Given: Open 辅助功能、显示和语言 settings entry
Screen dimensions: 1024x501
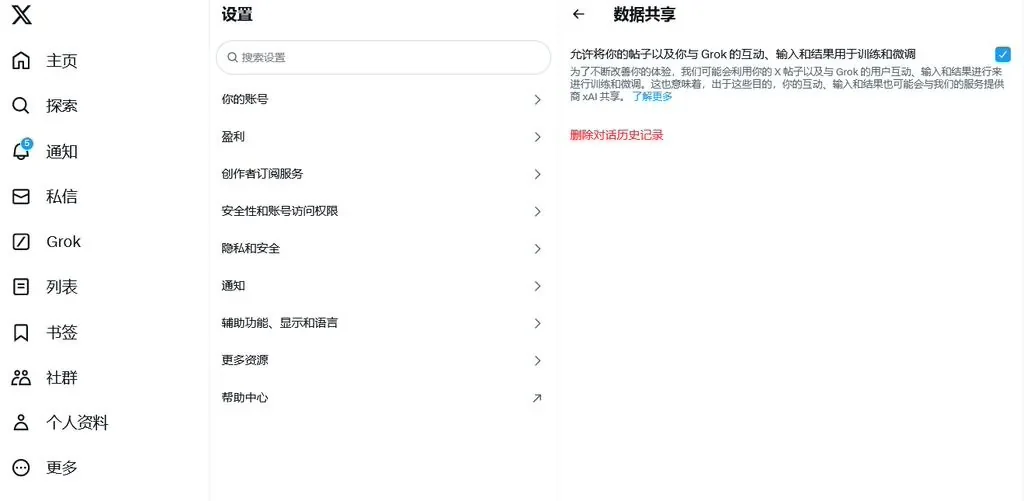Looking at the screenshot, I should (x=383, y=323).
